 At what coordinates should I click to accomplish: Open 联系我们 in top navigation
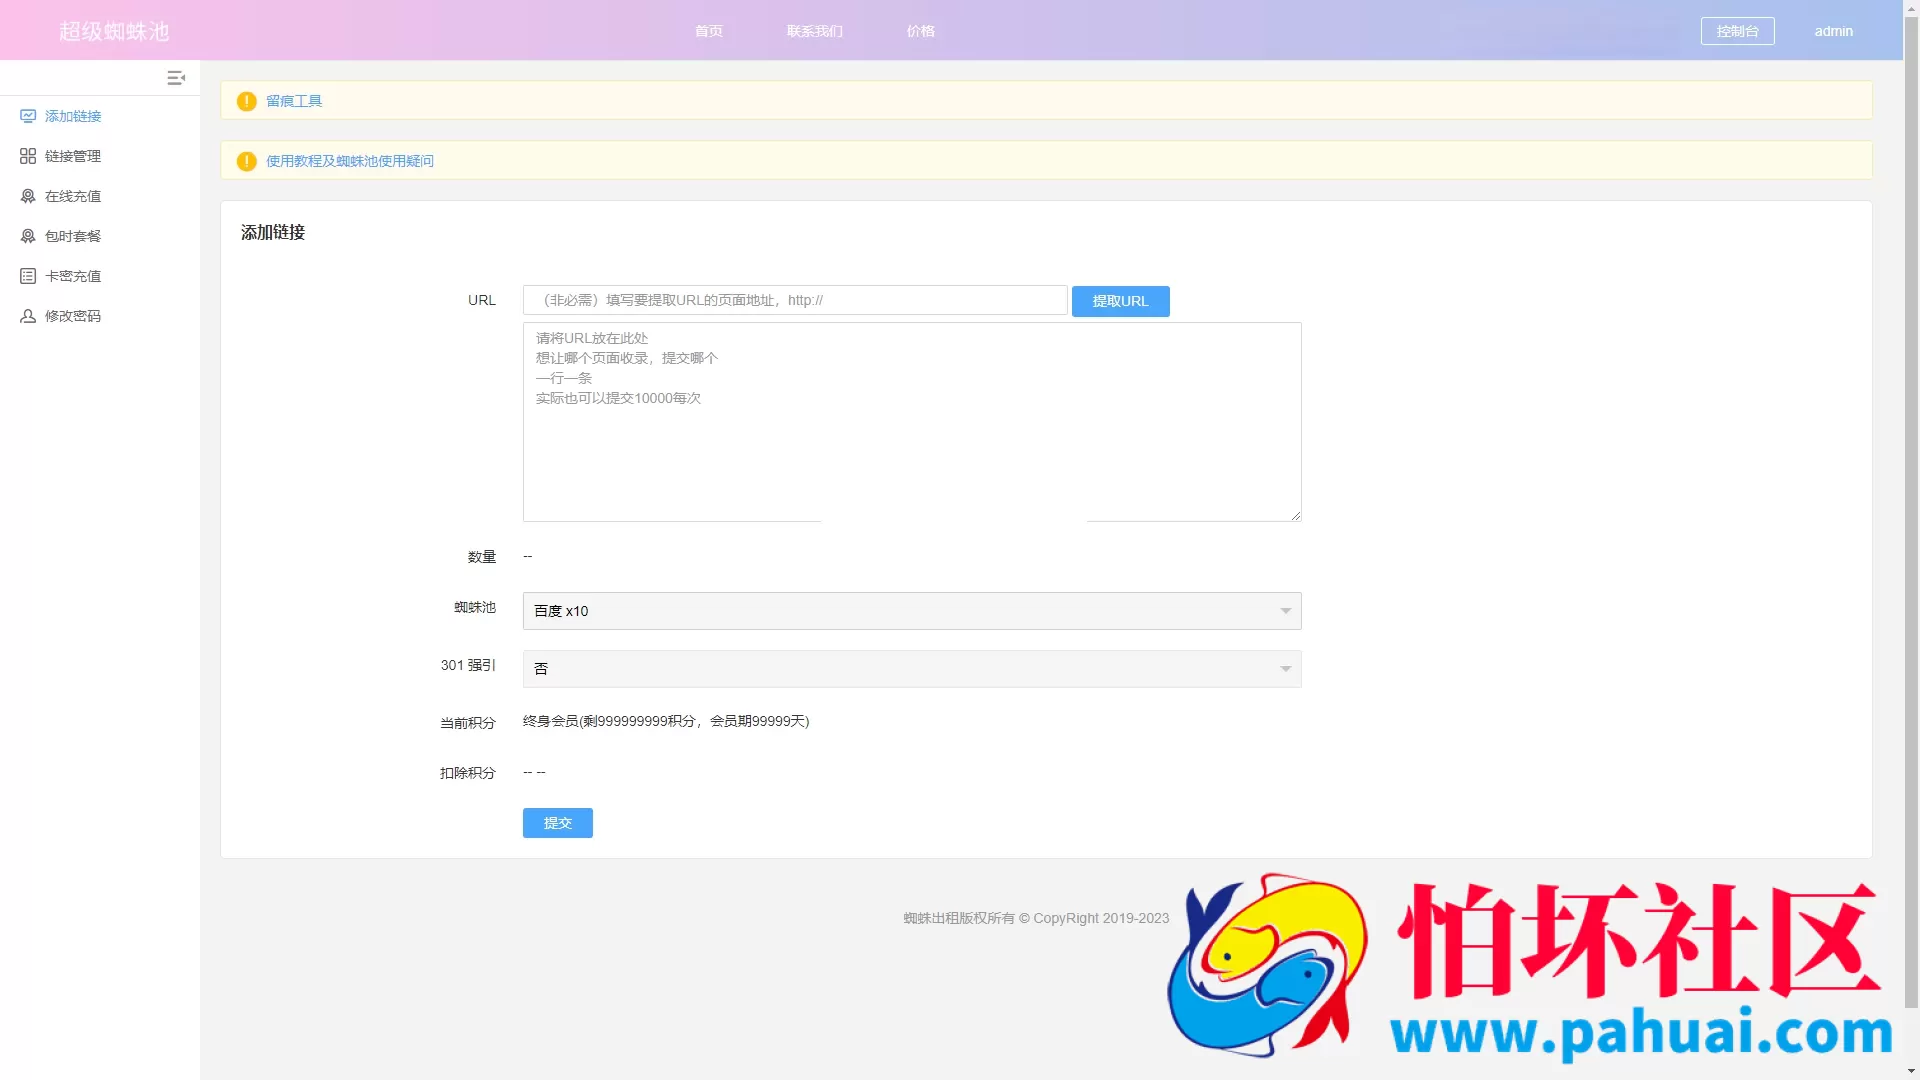click(814, 31)
